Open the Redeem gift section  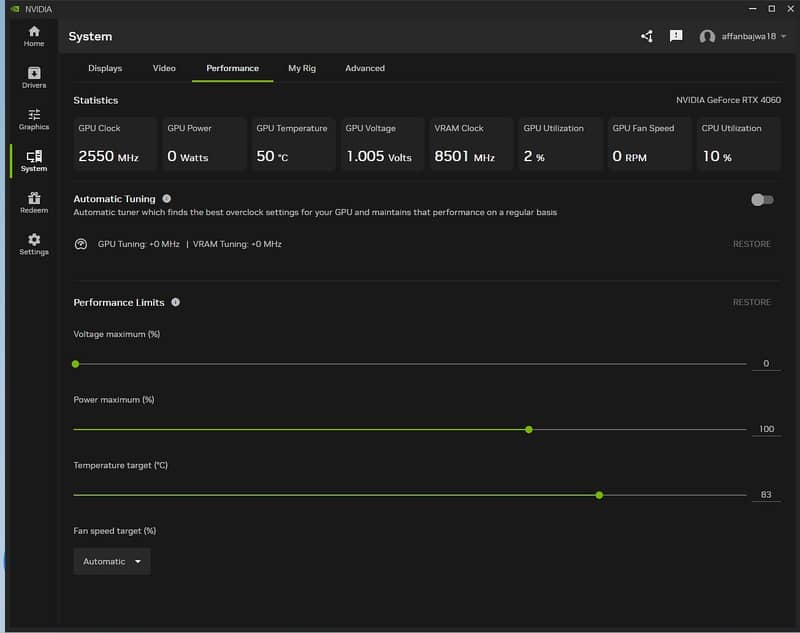click(x=34, y=202)
